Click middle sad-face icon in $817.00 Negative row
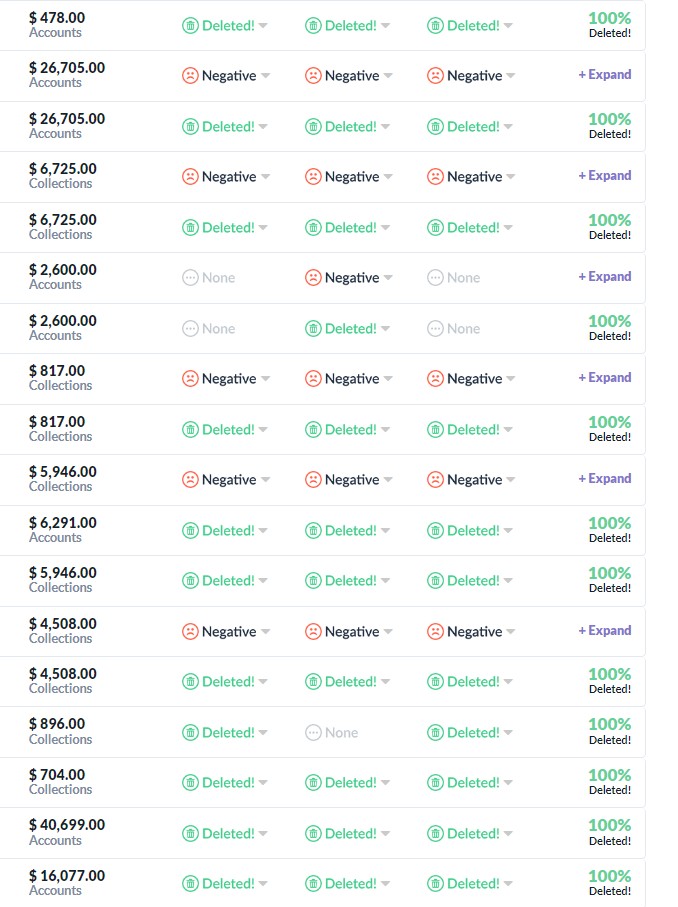Screen dimensions: 678x907 [313, 379]
